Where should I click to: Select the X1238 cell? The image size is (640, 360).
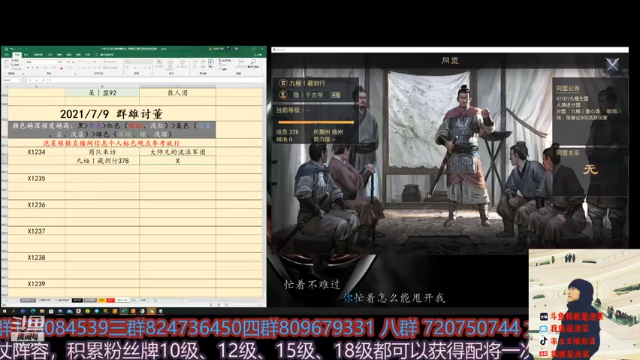[x=36, y=258]
